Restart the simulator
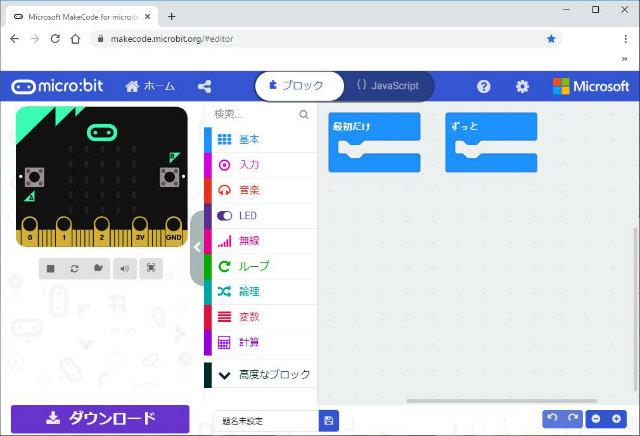This screenshot has width=640, height=436. tap(74, 268)
